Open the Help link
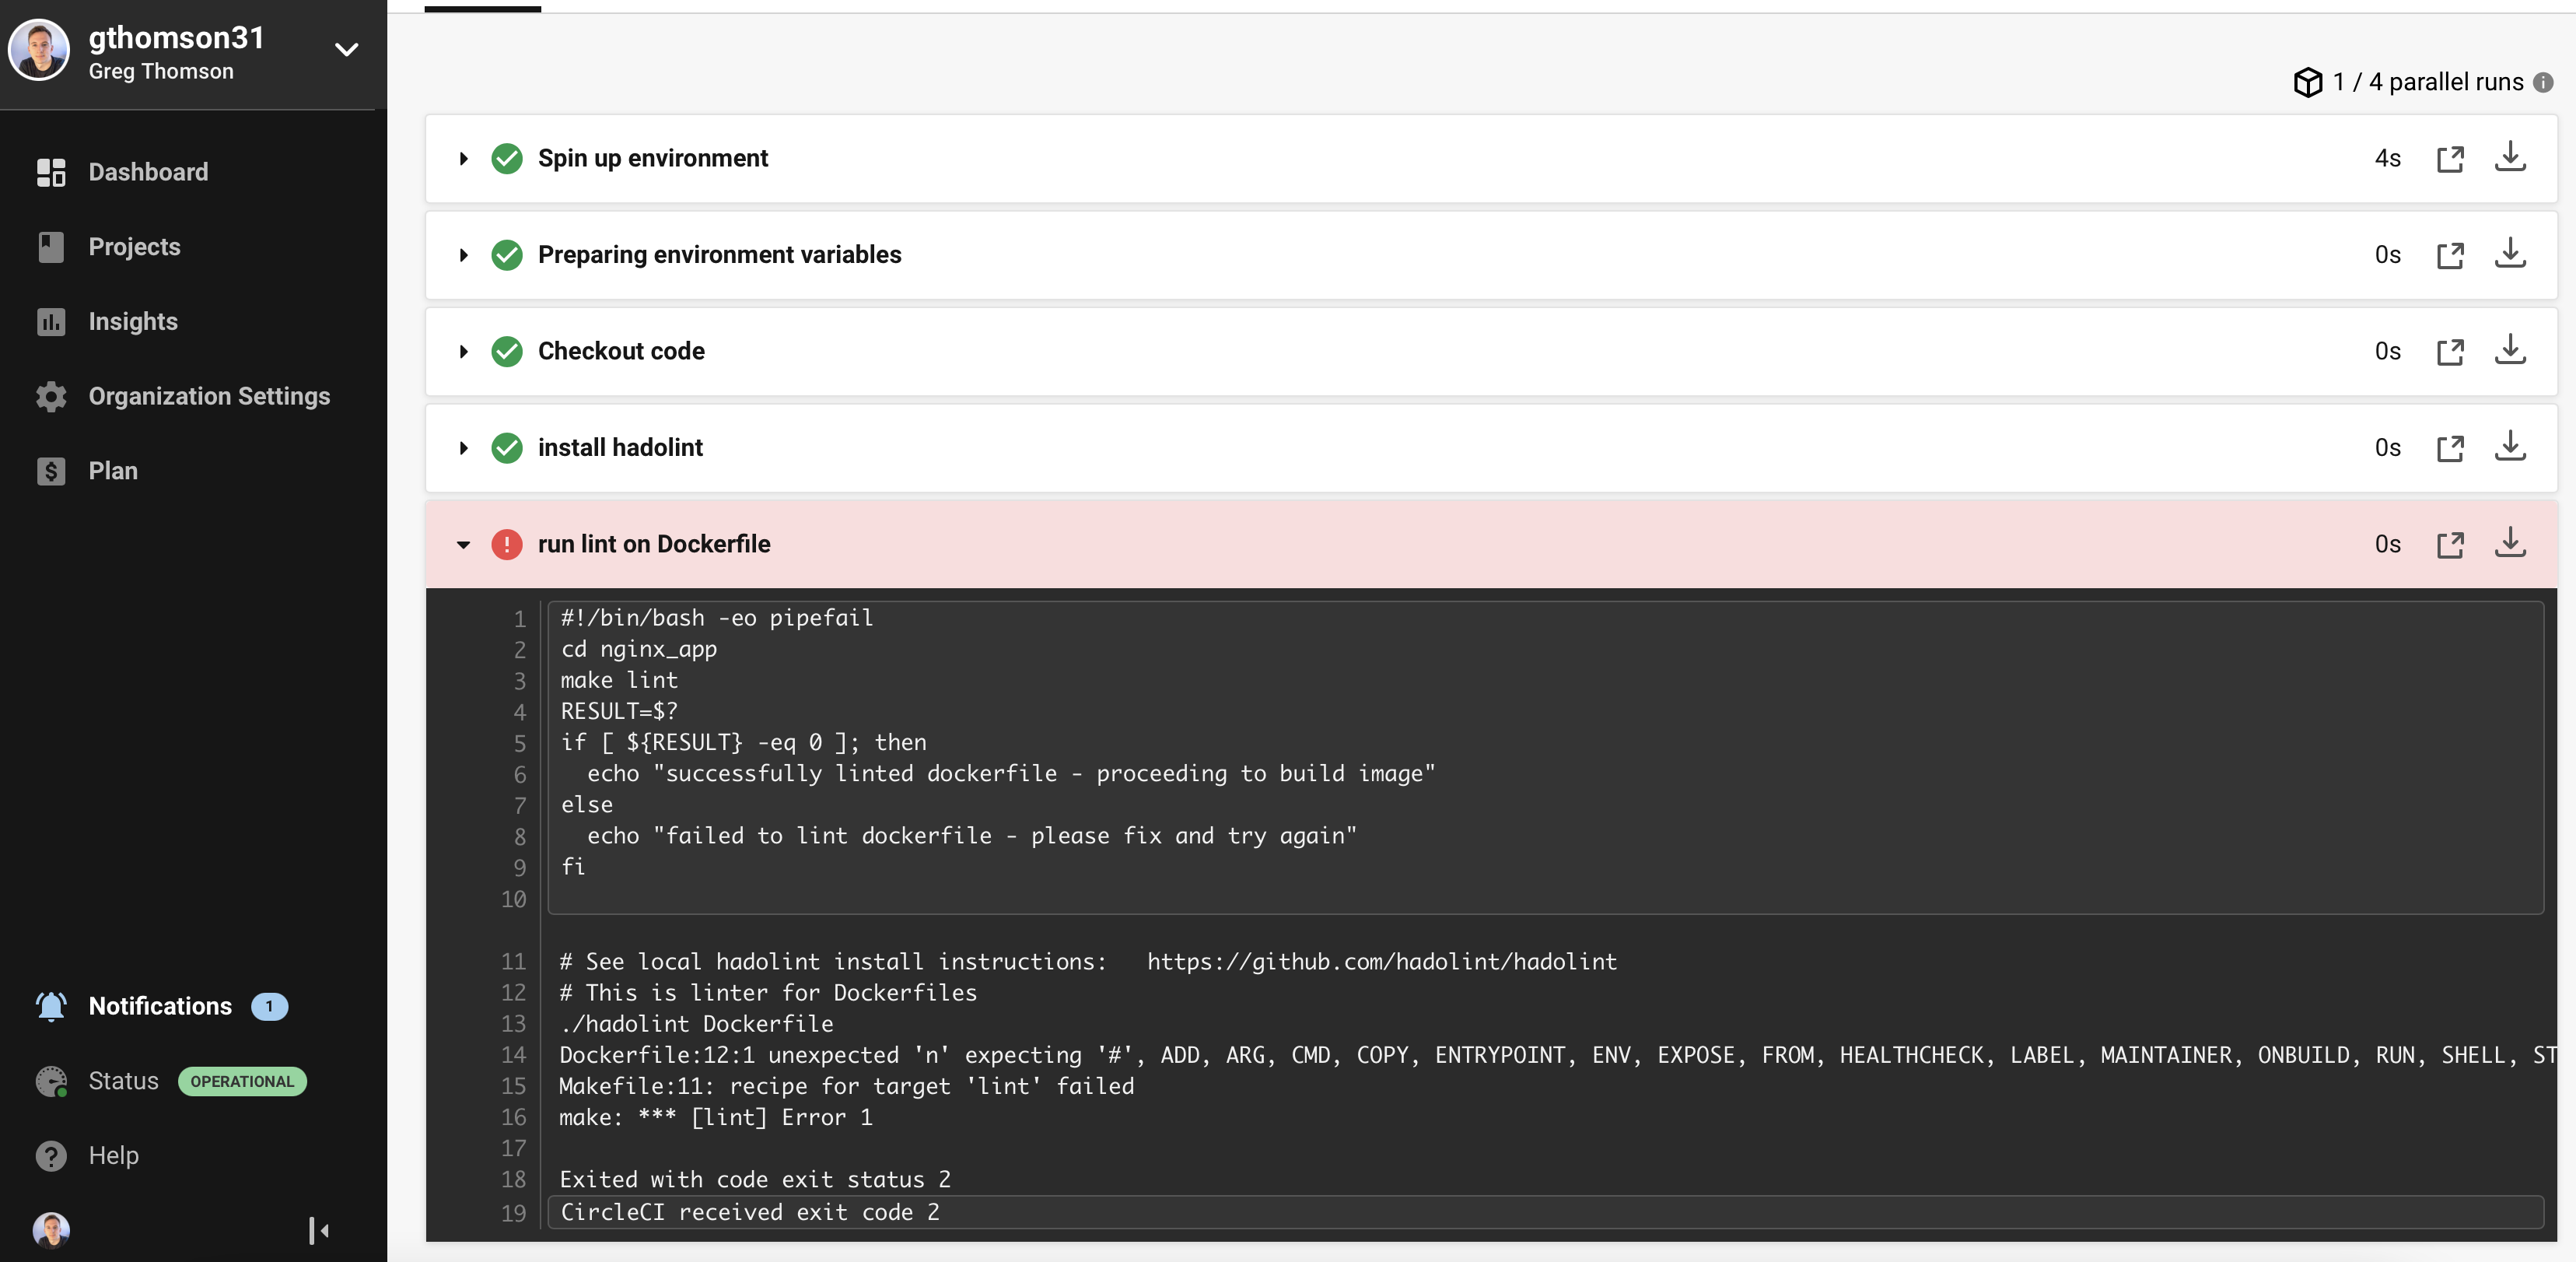This screenshot has height=1262, width=2576. tap(113, 1155)
